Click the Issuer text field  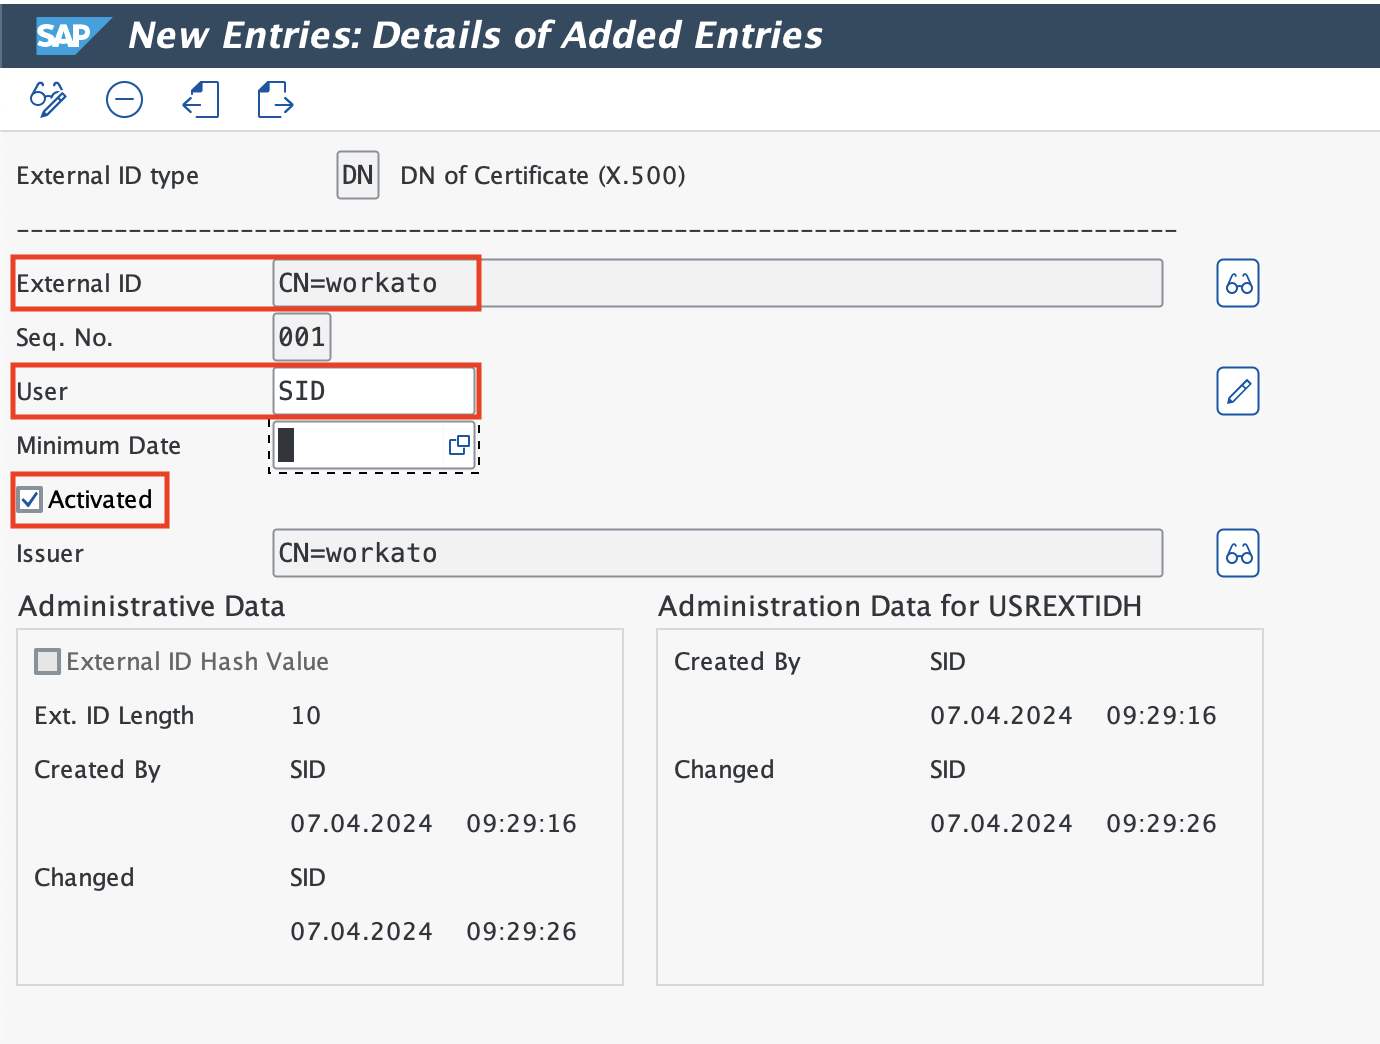pyautogui.click(x=716, y=553)
